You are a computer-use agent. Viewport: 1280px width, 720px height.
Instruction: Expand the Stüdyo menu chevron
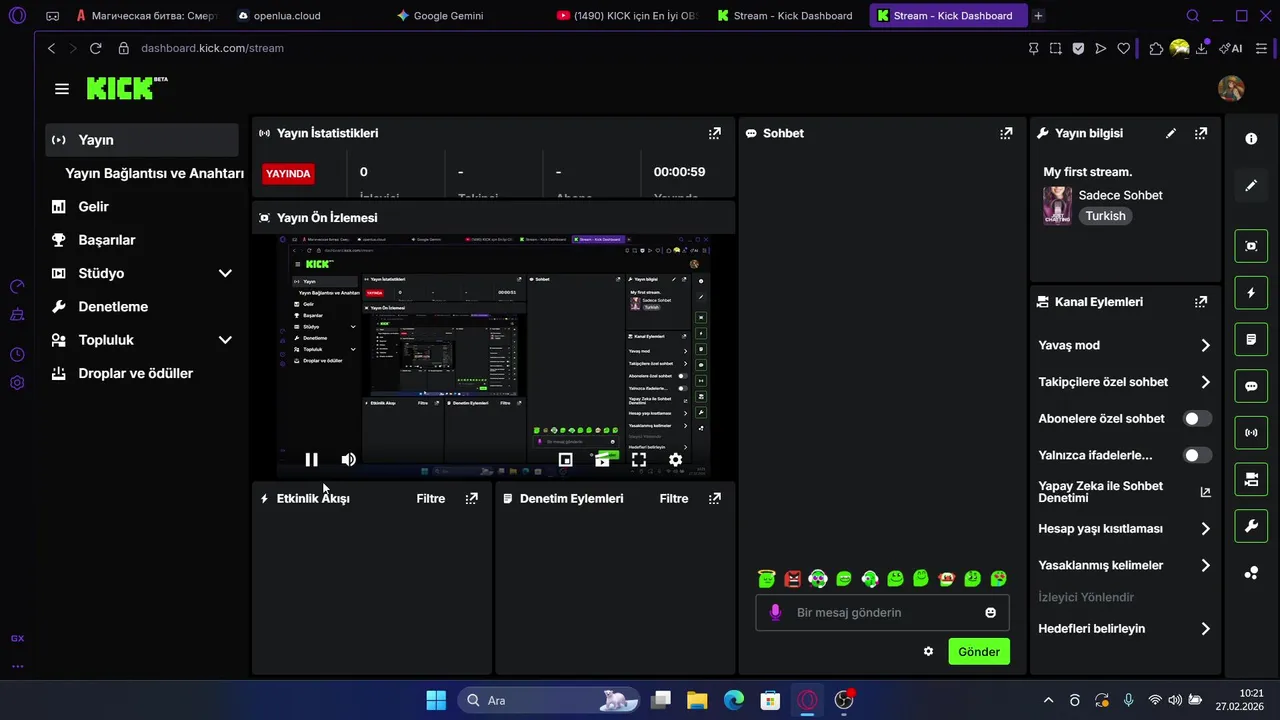click(x=225, y=273)
